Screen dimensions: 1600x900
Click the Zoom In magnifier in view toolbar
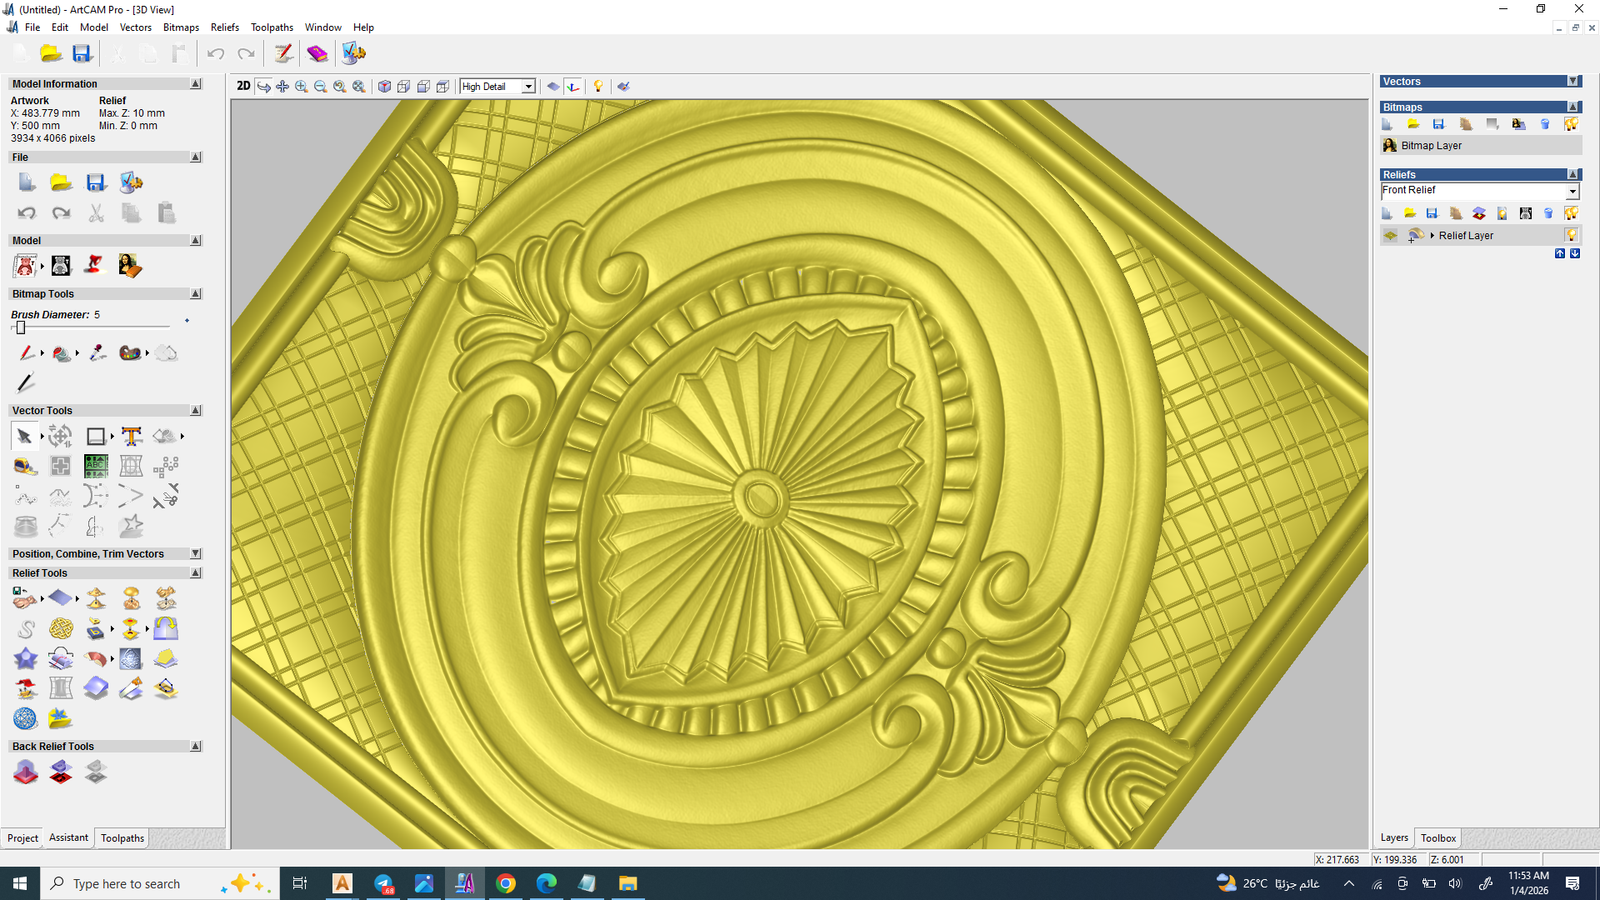301,87
